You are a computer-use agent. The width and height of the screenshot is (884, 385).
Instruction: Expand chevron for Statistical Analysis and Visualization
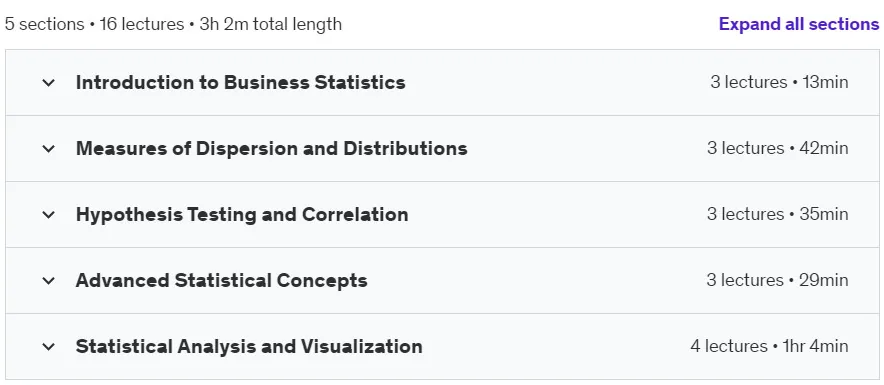click(x=49, y=347)
